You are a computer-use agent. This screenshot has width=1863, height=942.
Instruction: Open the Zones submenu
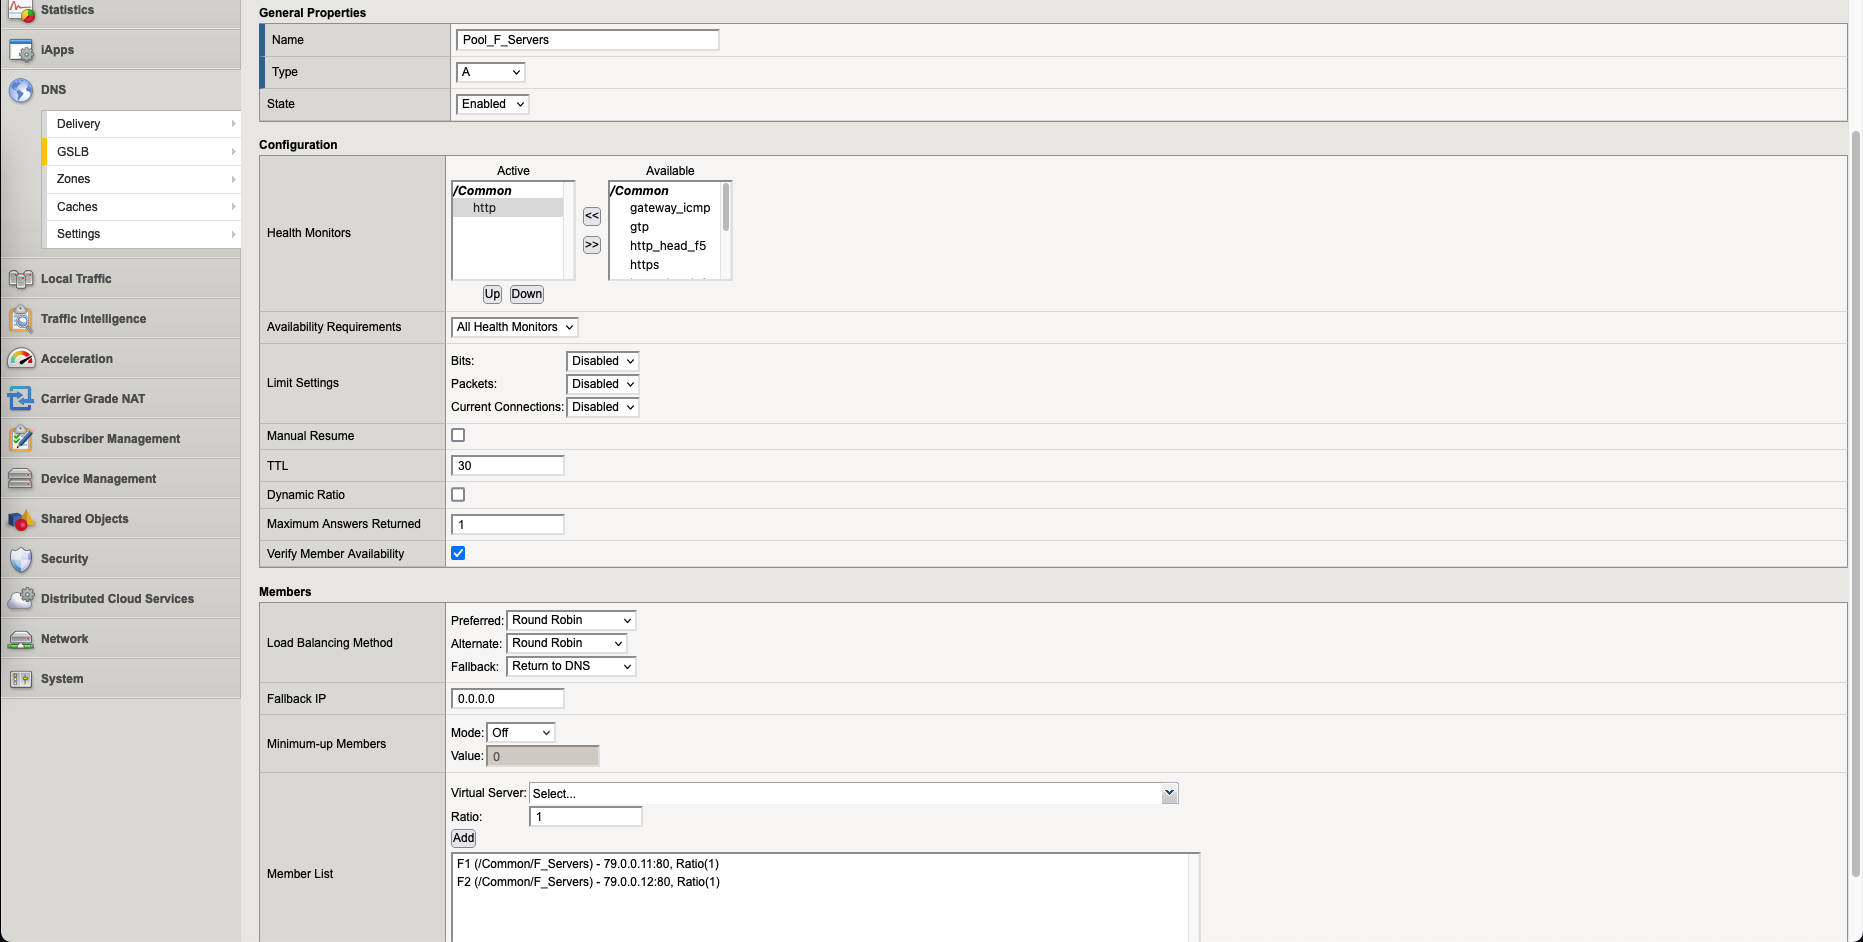click(142, 179)
